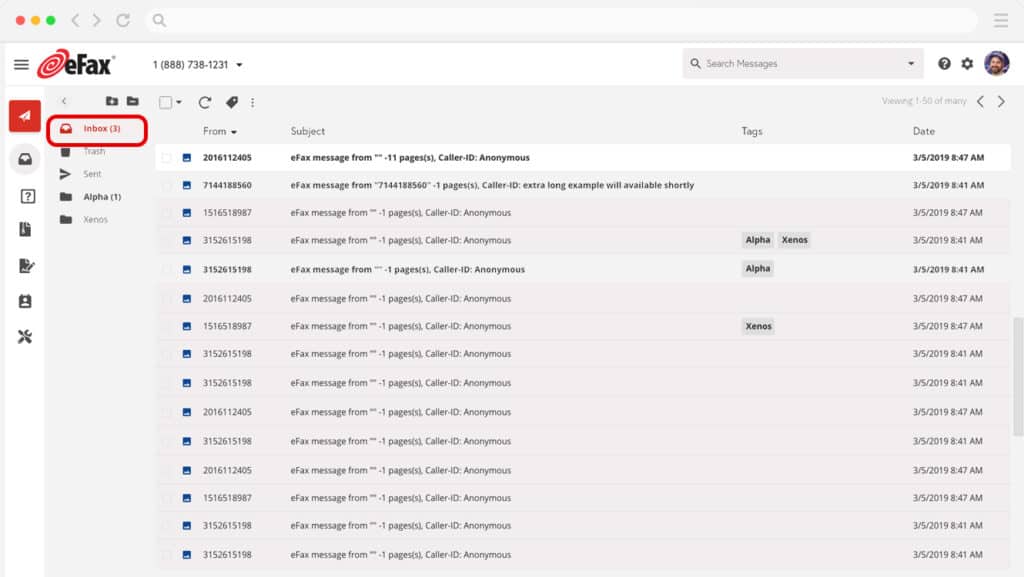Image resolution: width=1024 pixels, height=577 pixels.
Task: Open the Search Messages dropdown arrow
Action: (x=910, y=64)
